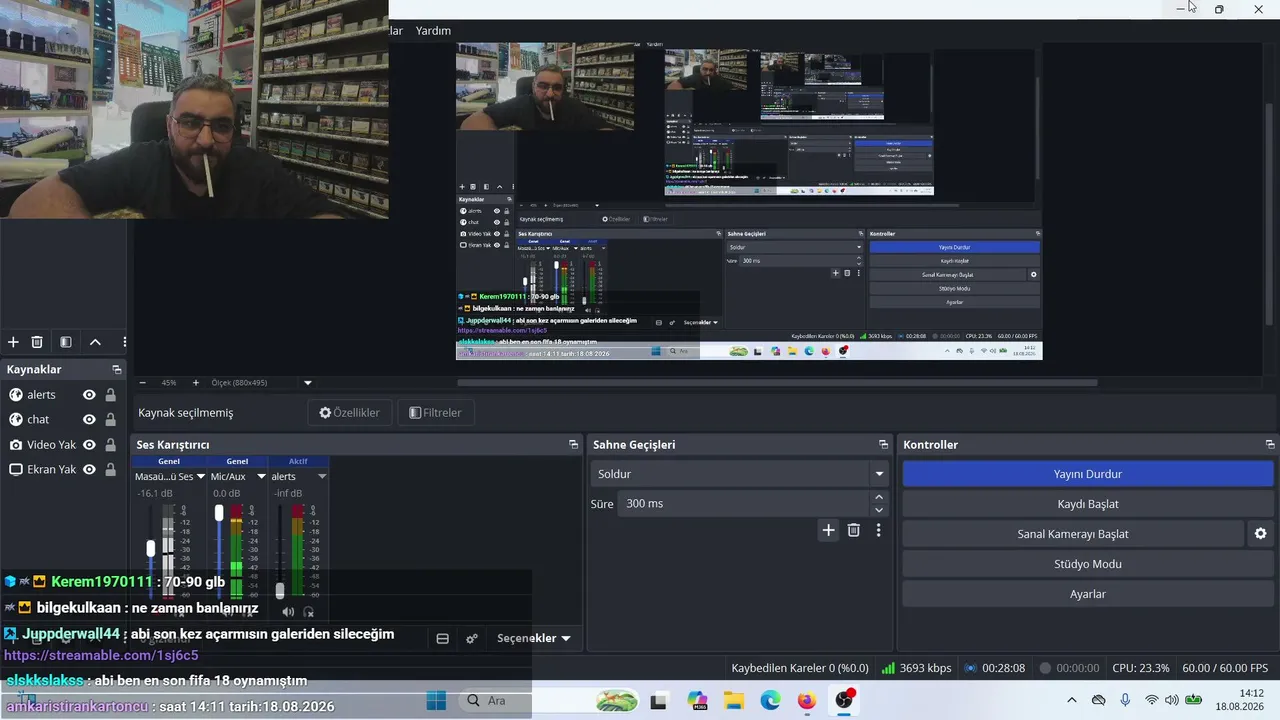Undock the Kontroller panel
The width and height of the screenshot is (1280, 720).
pyautogui.click(x=1270, y=445)
